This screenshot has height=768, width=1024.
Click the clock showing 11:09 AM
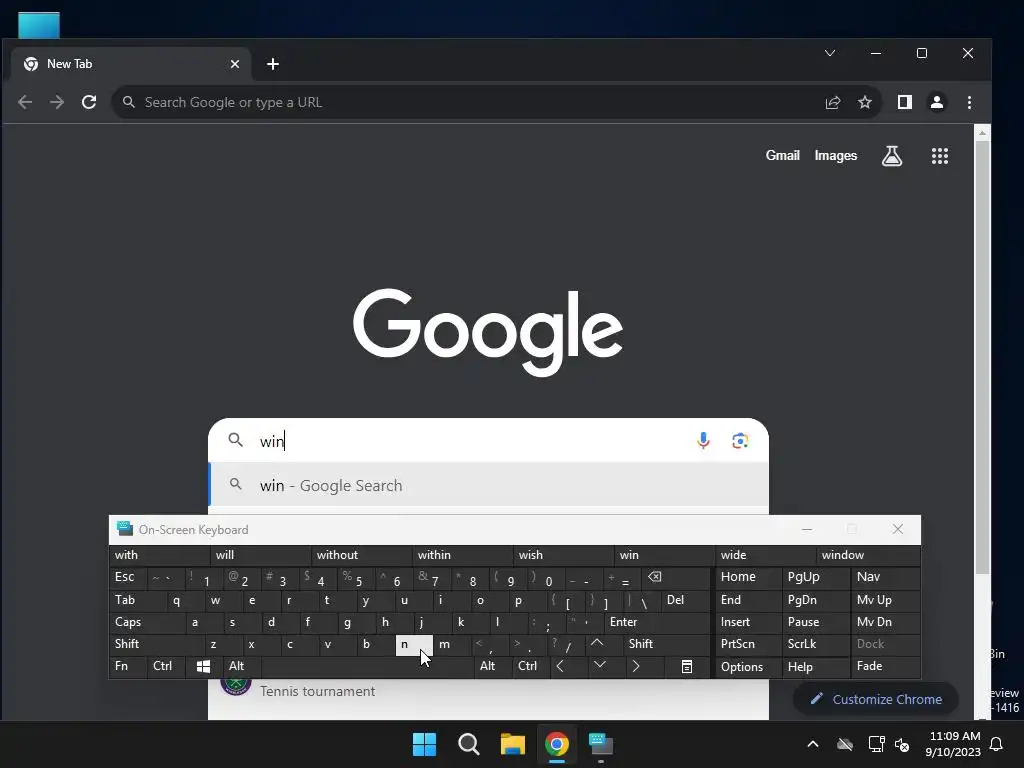953,744
